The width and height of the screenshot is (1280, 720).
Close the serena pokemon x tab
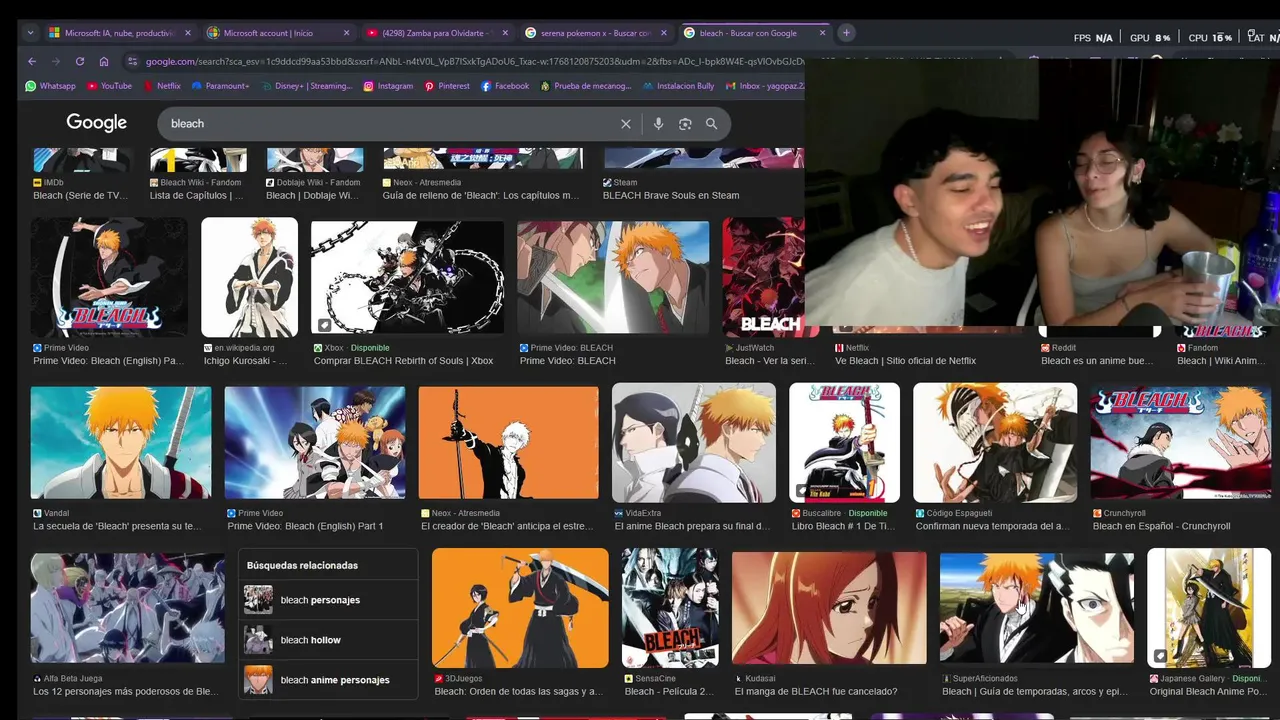[664, 33]
